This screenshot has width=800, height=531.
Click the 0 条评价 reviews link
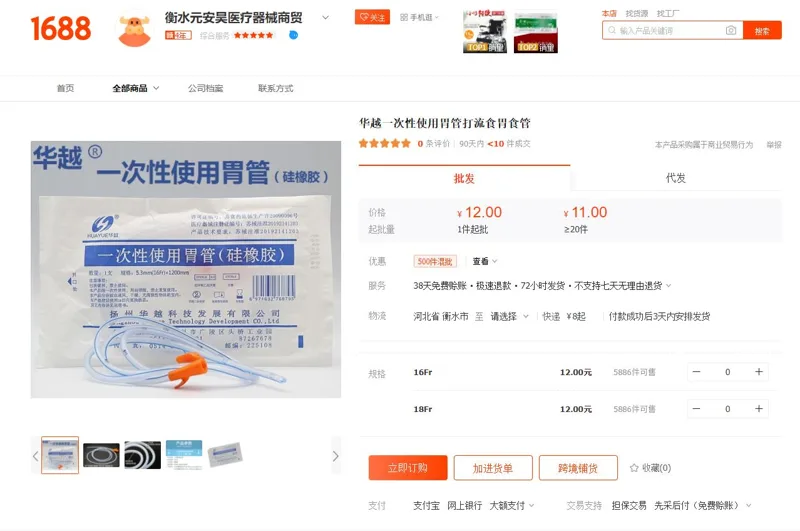pyautogui.click(x=434, y=144)
